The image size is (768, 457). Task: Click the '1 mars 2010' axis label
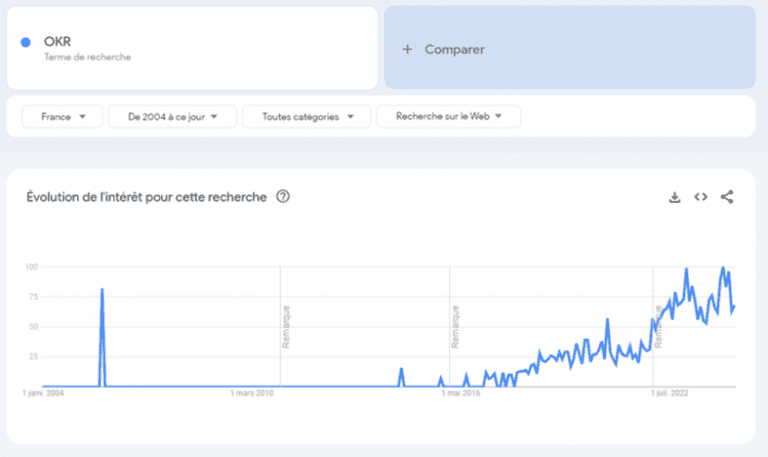[252, 394]
